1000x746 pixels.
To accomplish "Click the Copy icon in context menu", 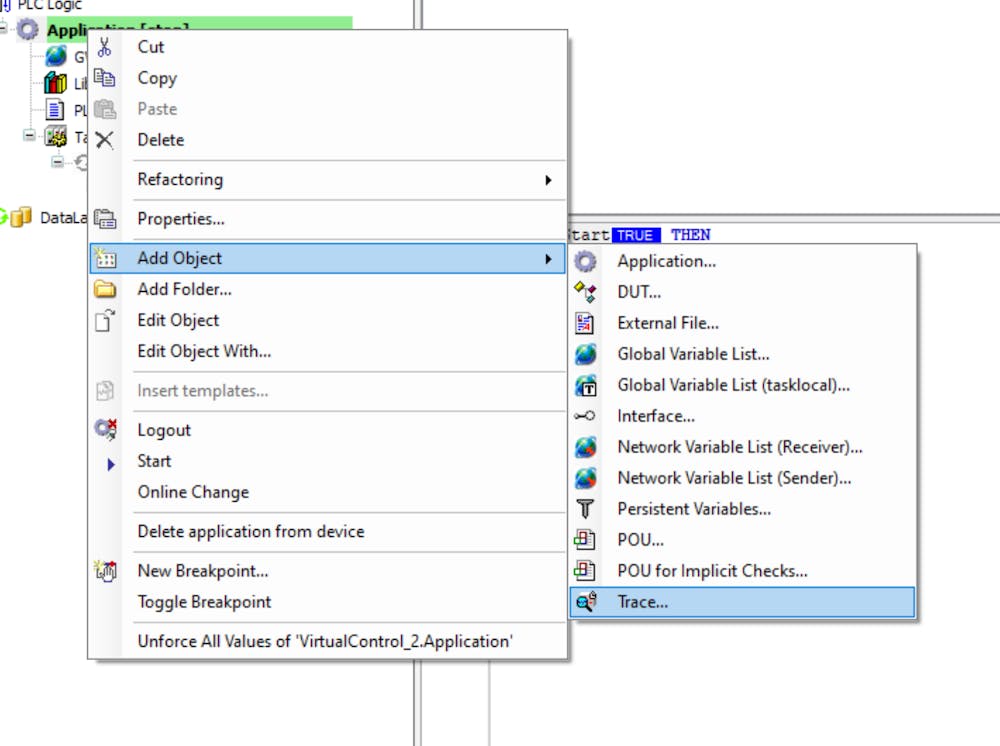I will coord(105,78).
